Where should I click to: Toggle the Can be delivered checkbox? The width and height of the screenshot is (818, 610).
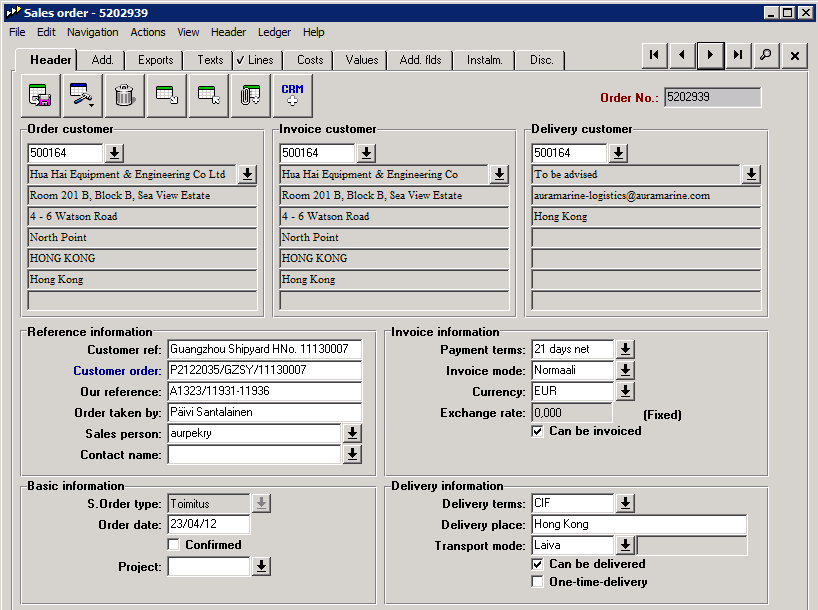click(537, 564)
